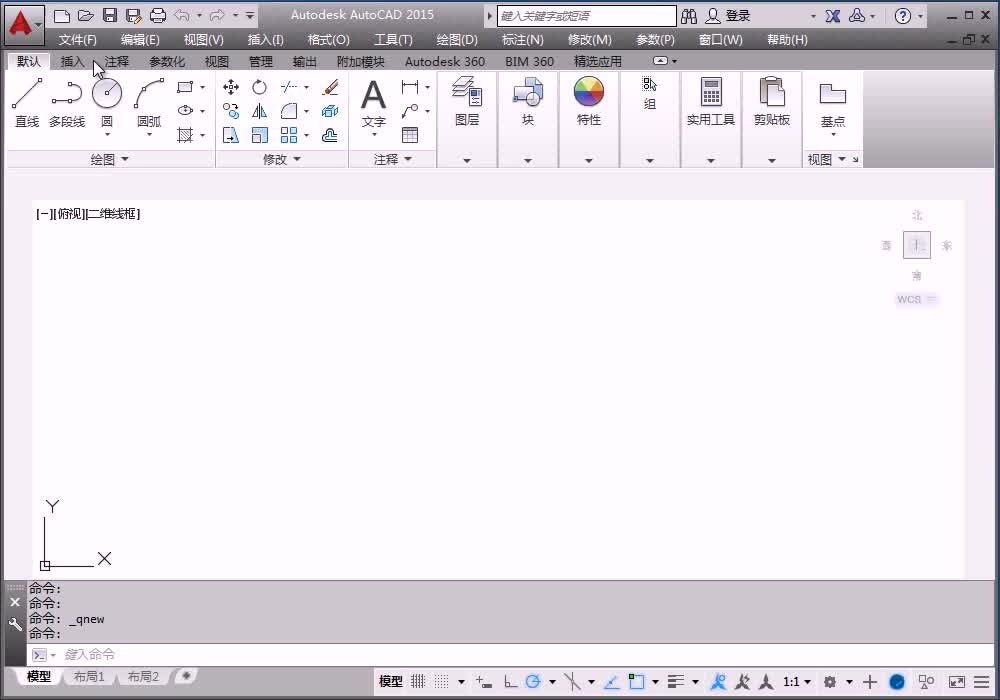Select the Fillet tool icon
Viewport: 1000px width, 700px height.
click(289, 111)
